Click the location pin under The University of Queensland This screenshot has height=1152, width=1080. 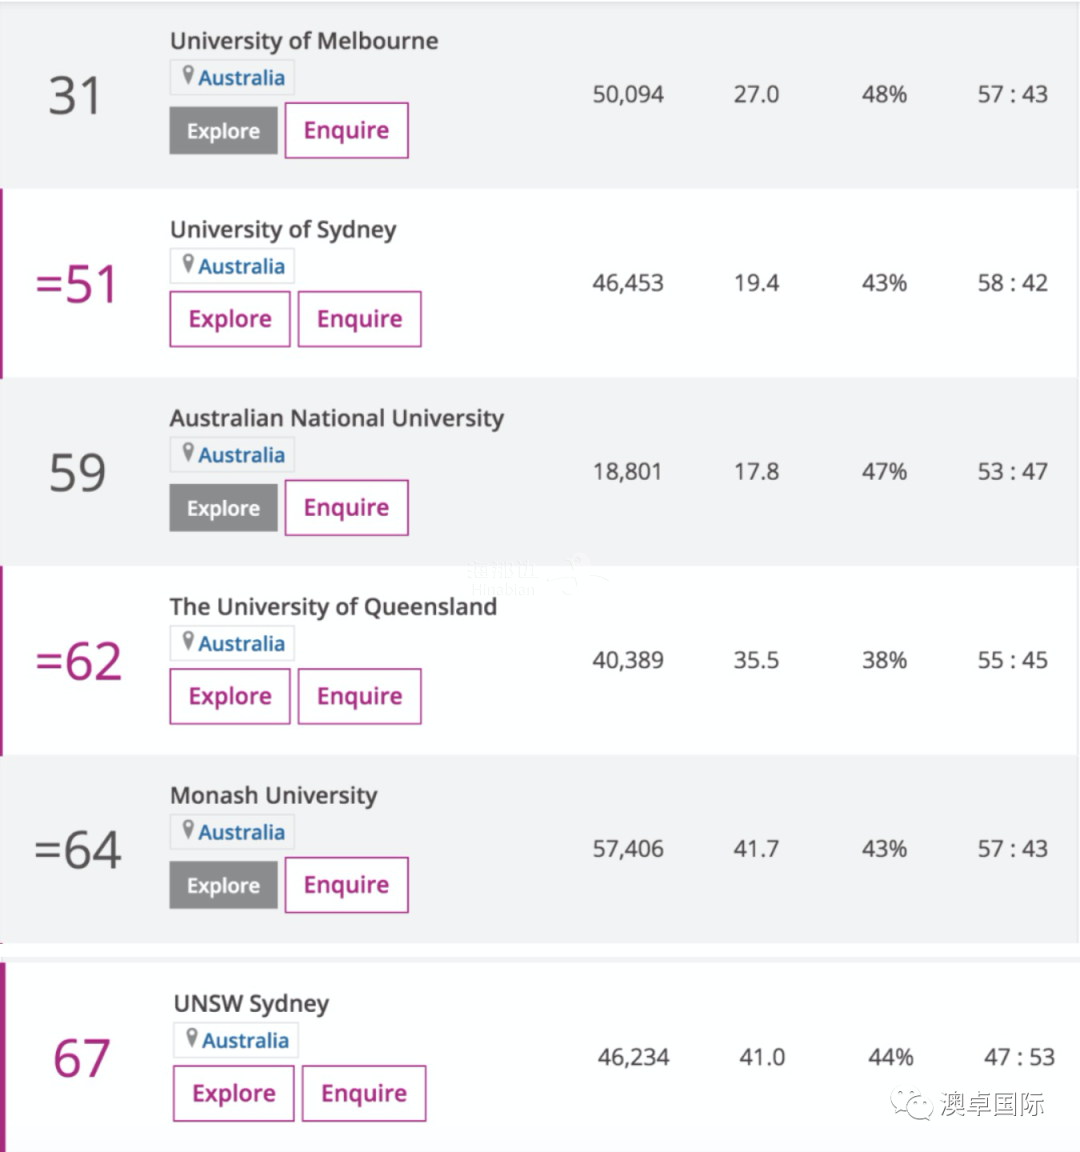[x=188, y=641]
